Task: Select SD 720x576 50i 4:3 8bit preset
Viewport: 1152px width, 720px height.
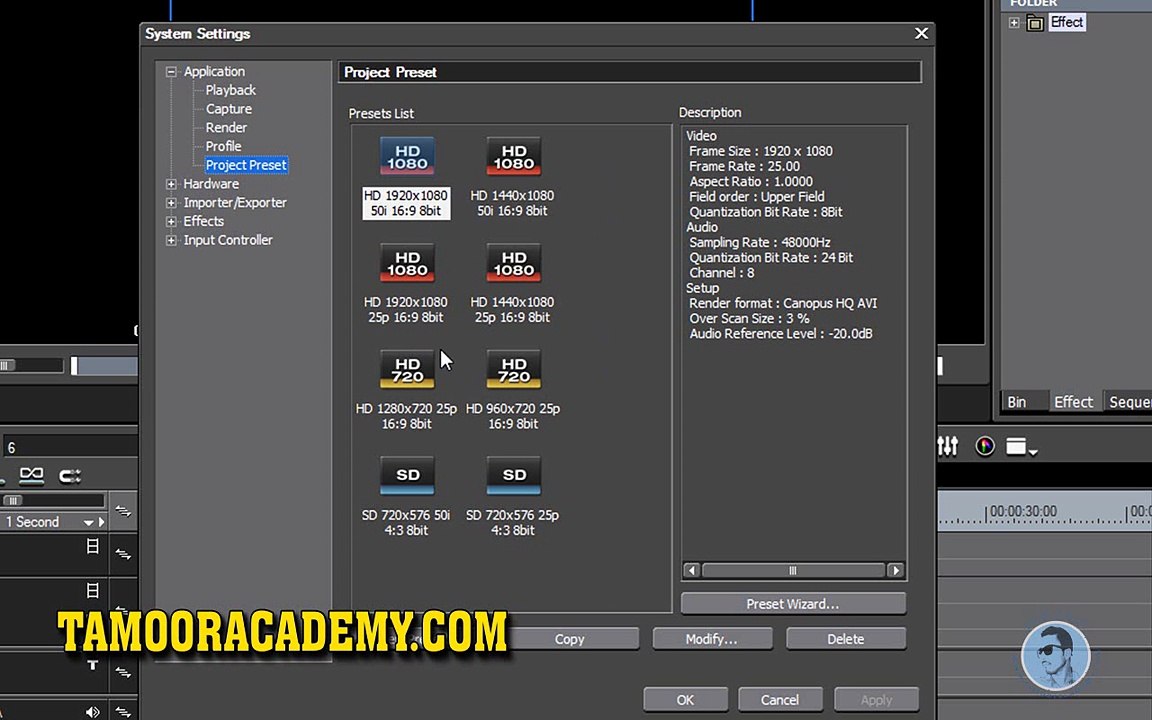Action: [406, 497]
